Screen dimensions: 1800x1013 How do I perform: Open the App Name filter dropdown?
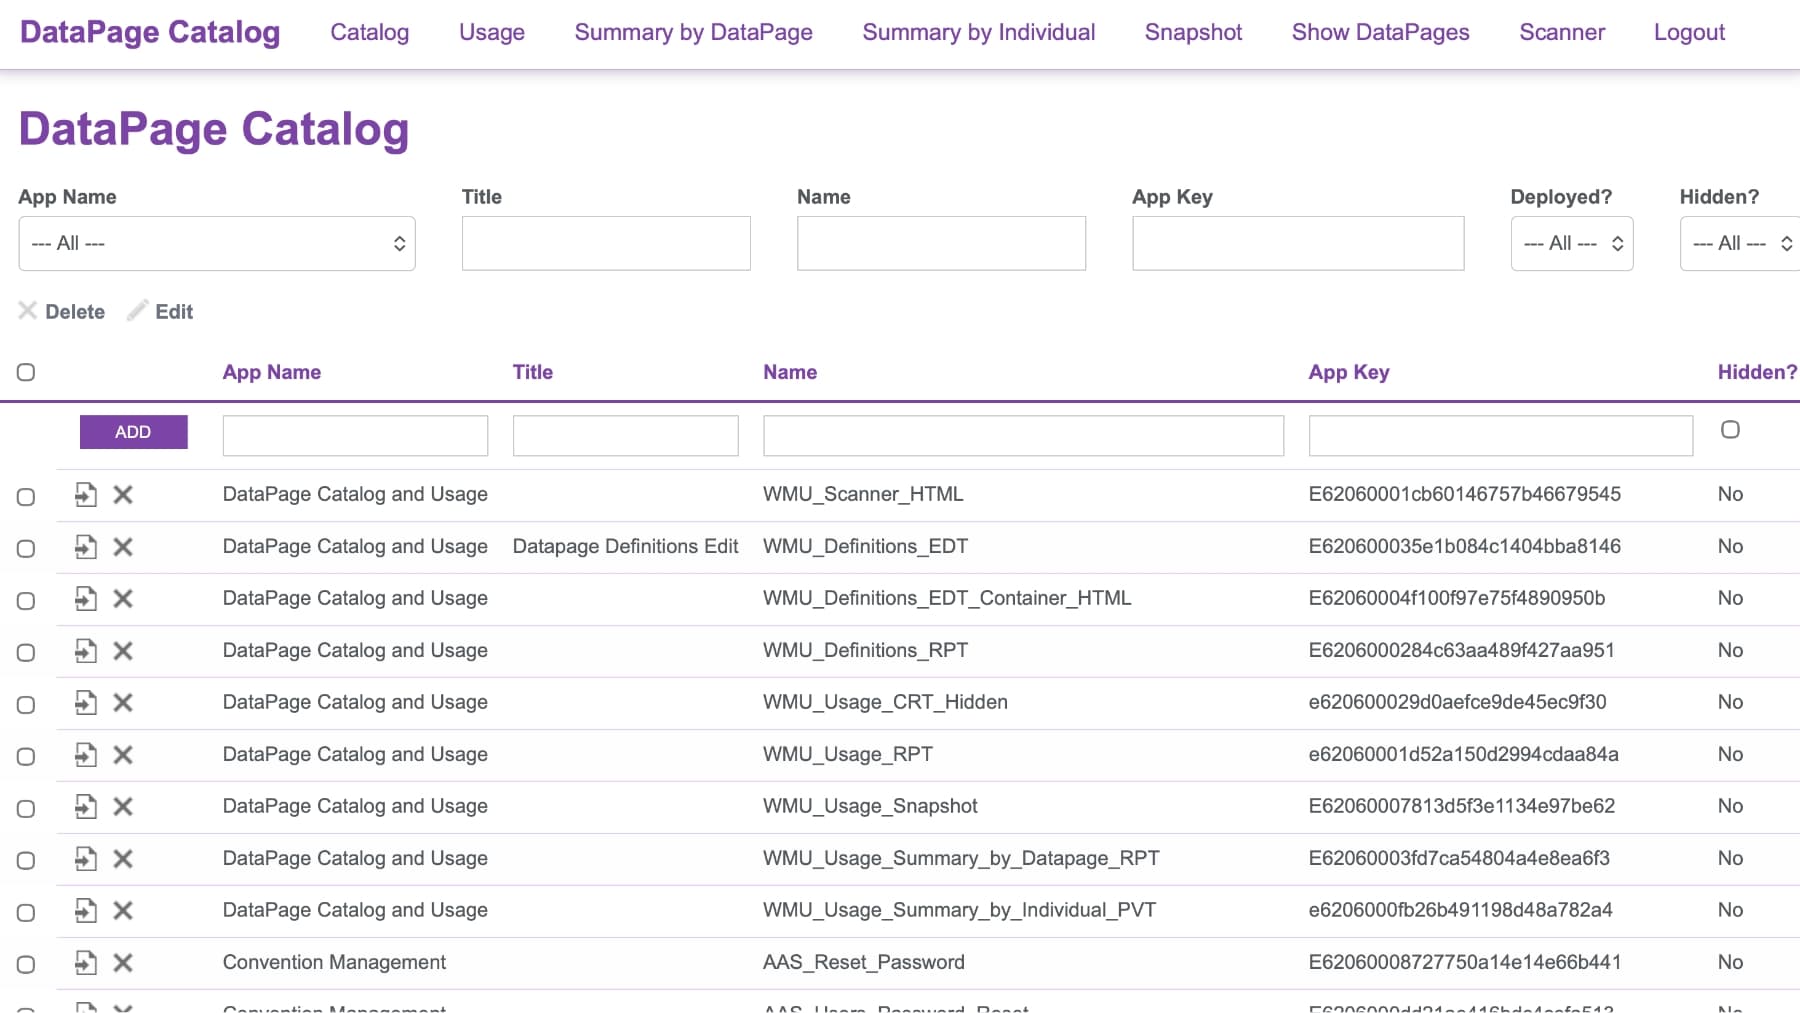tap(217, 243)
